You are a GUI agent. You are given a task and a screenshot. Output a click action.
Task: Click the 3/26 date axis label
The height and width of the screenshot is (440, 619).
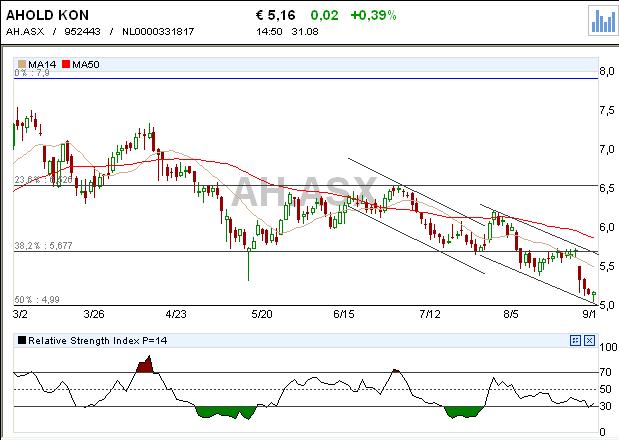94,314
